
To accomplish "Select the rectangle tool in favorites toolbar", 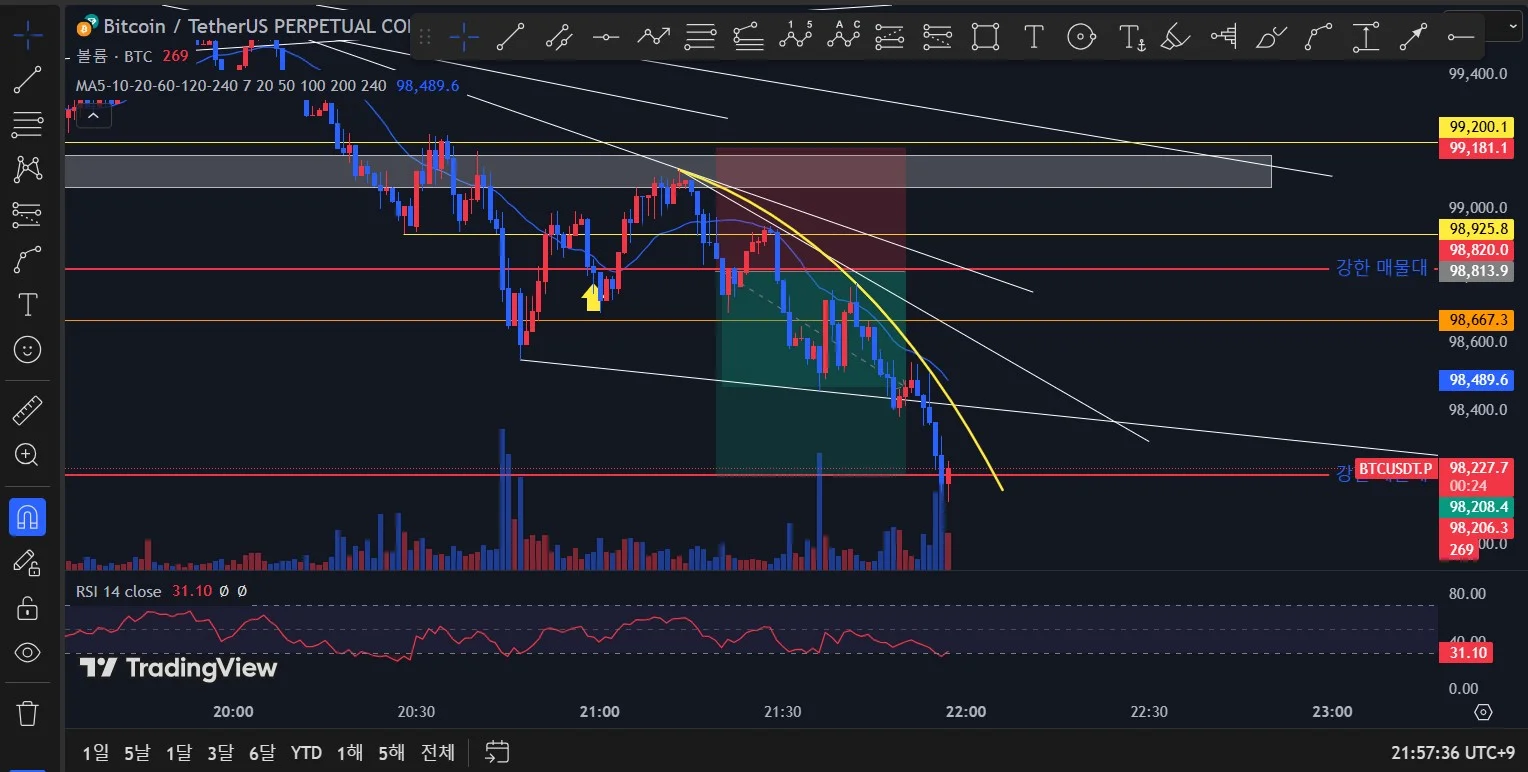I will click(x=985, y=37).
